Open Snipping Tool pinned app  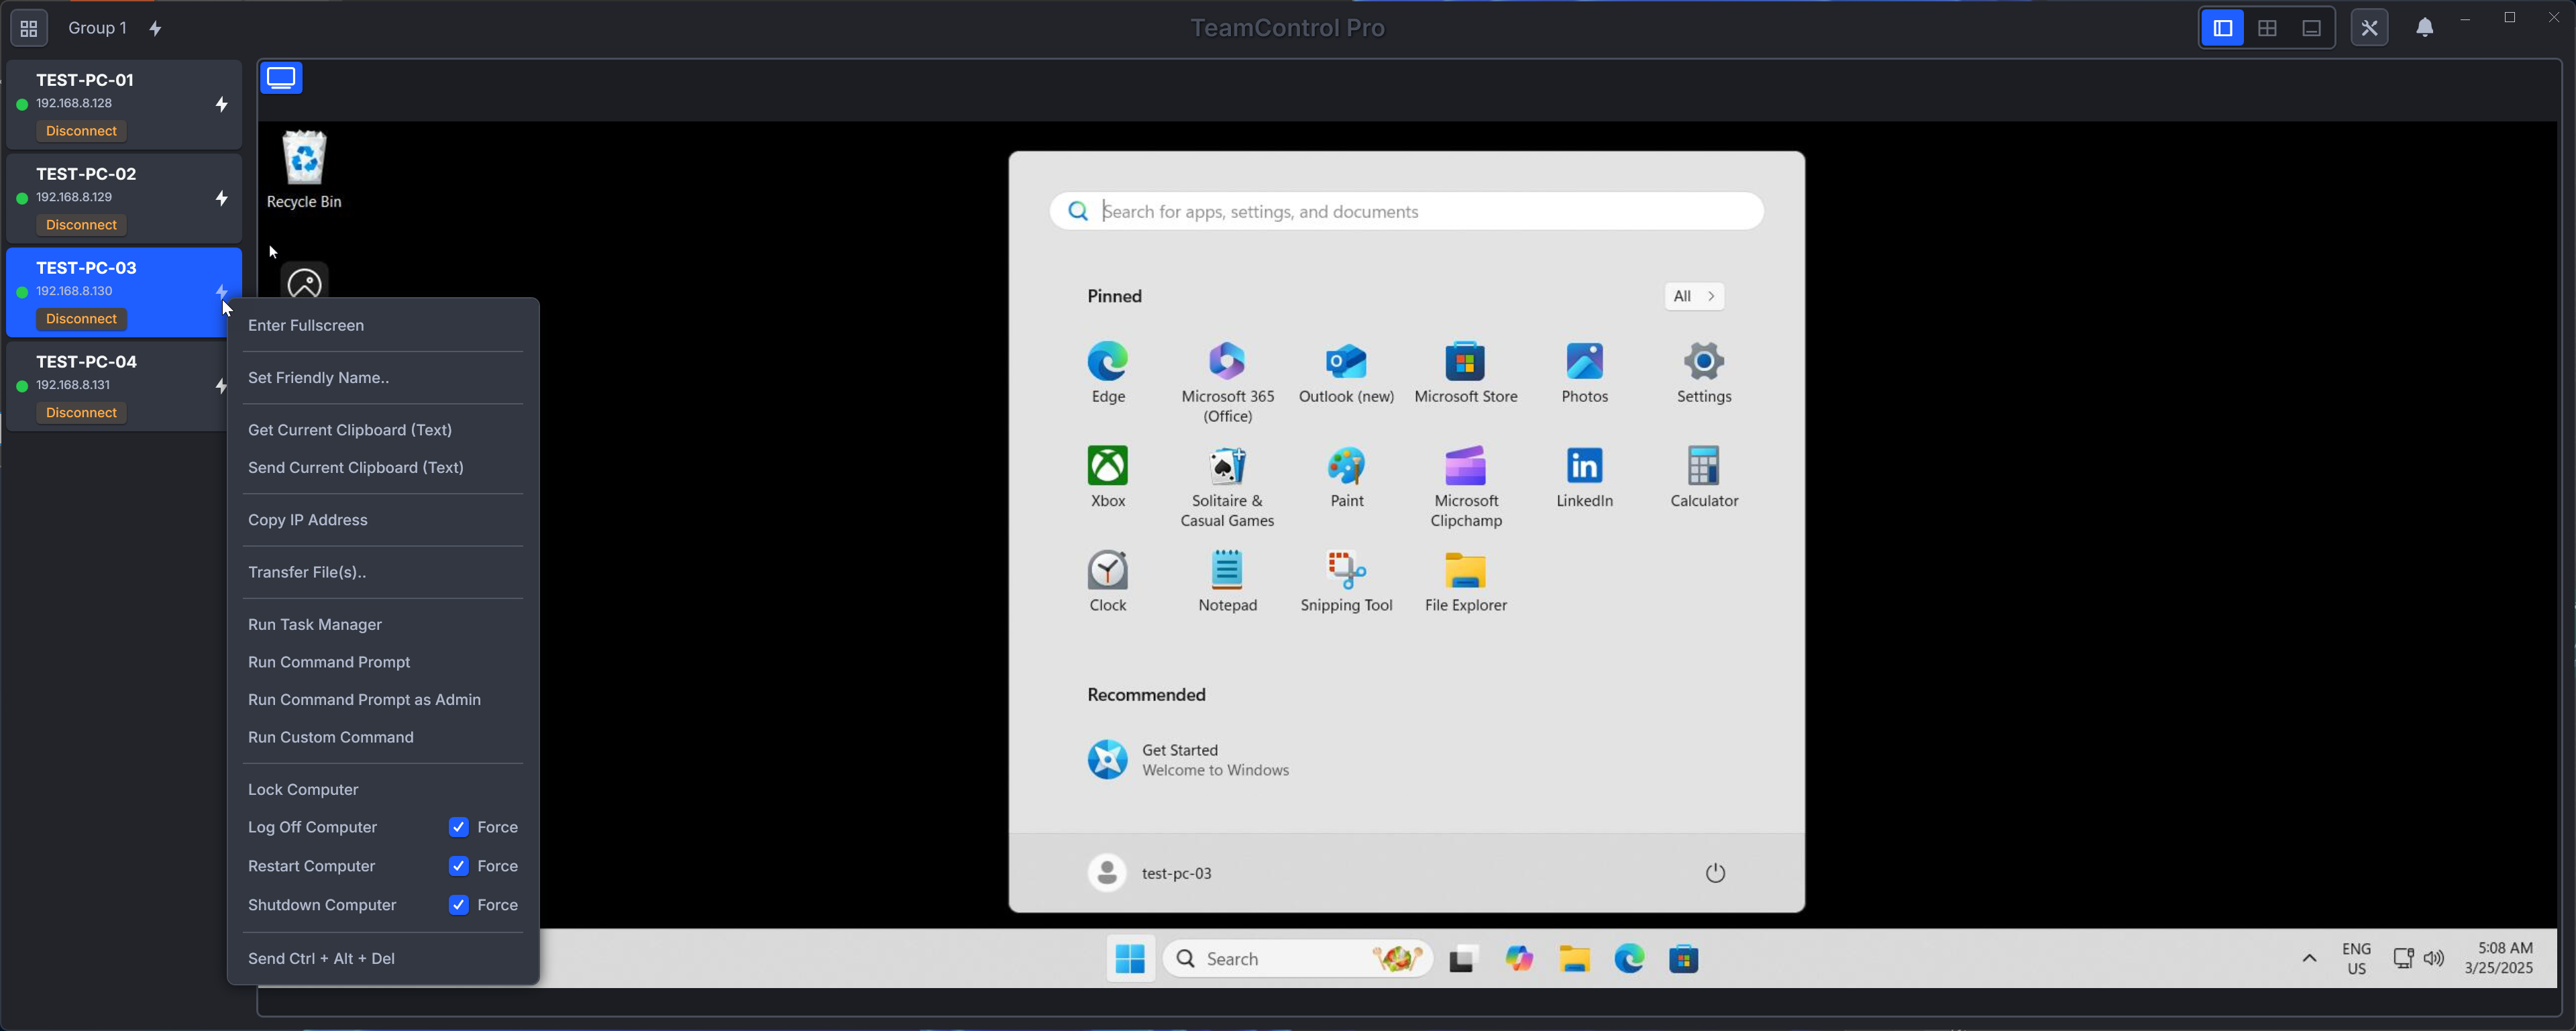1346,581
